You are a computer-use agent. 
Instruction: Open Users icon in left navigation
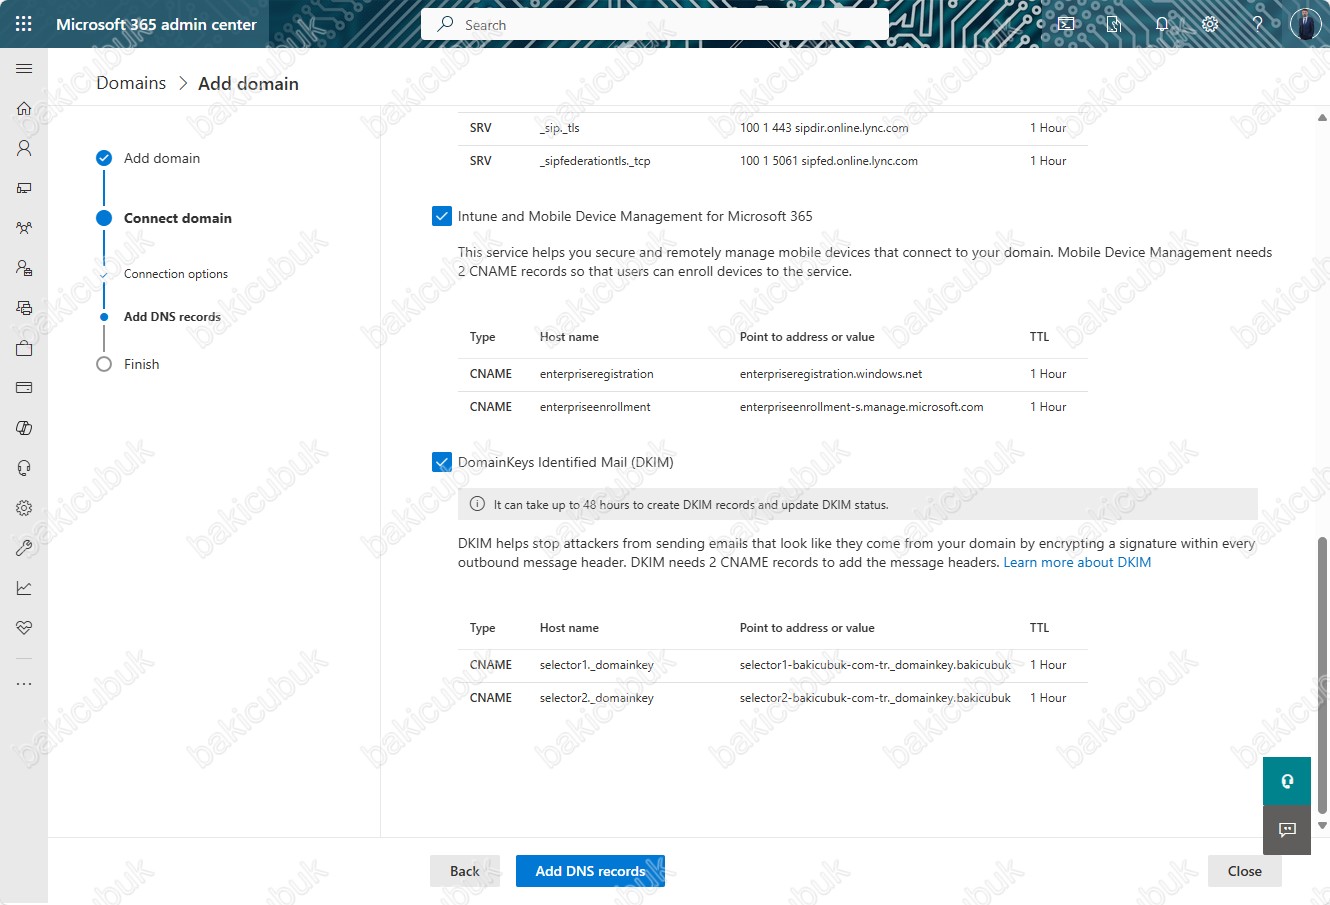24,148
